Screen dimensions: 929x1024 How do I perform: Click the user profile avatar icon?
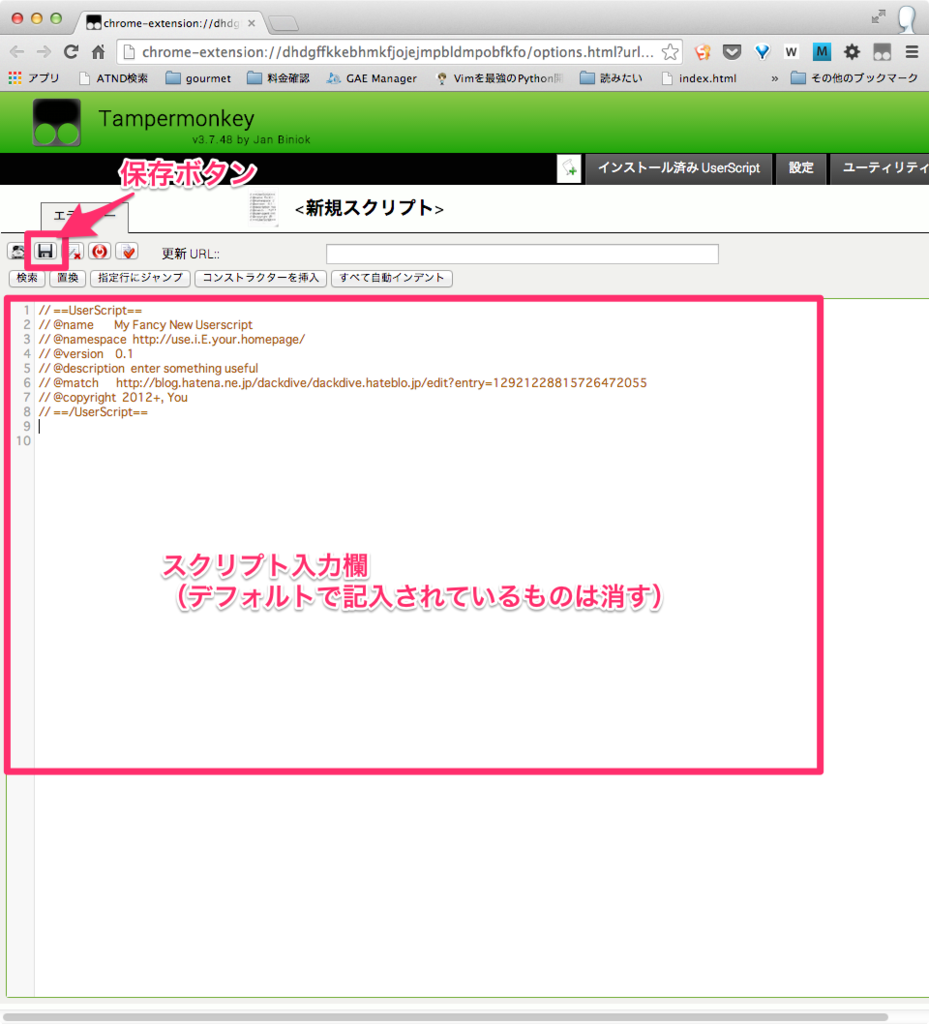click(x=907, y=18)
